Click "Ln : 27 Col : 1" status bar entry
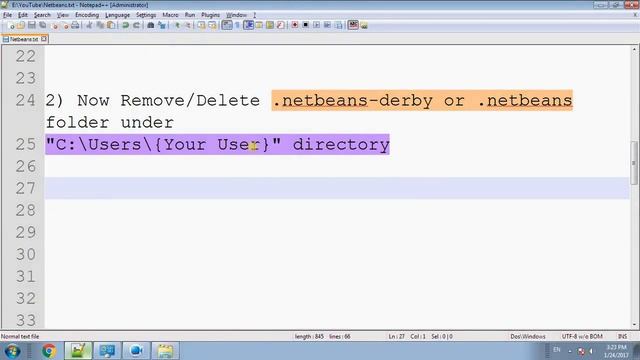Screen dimensions: 640x360 point(407,336)
